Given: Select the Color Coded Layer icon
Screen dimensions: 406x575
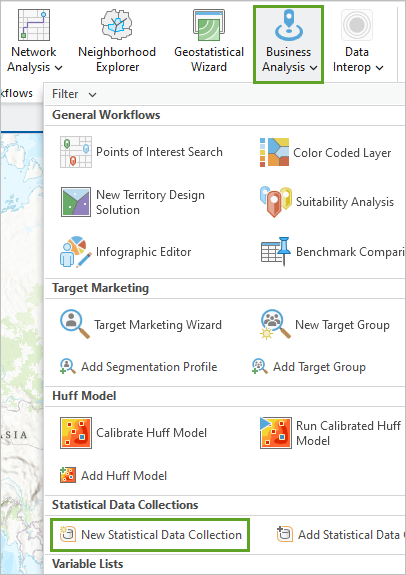Looking at the screenshot, I should coord(275,152).
